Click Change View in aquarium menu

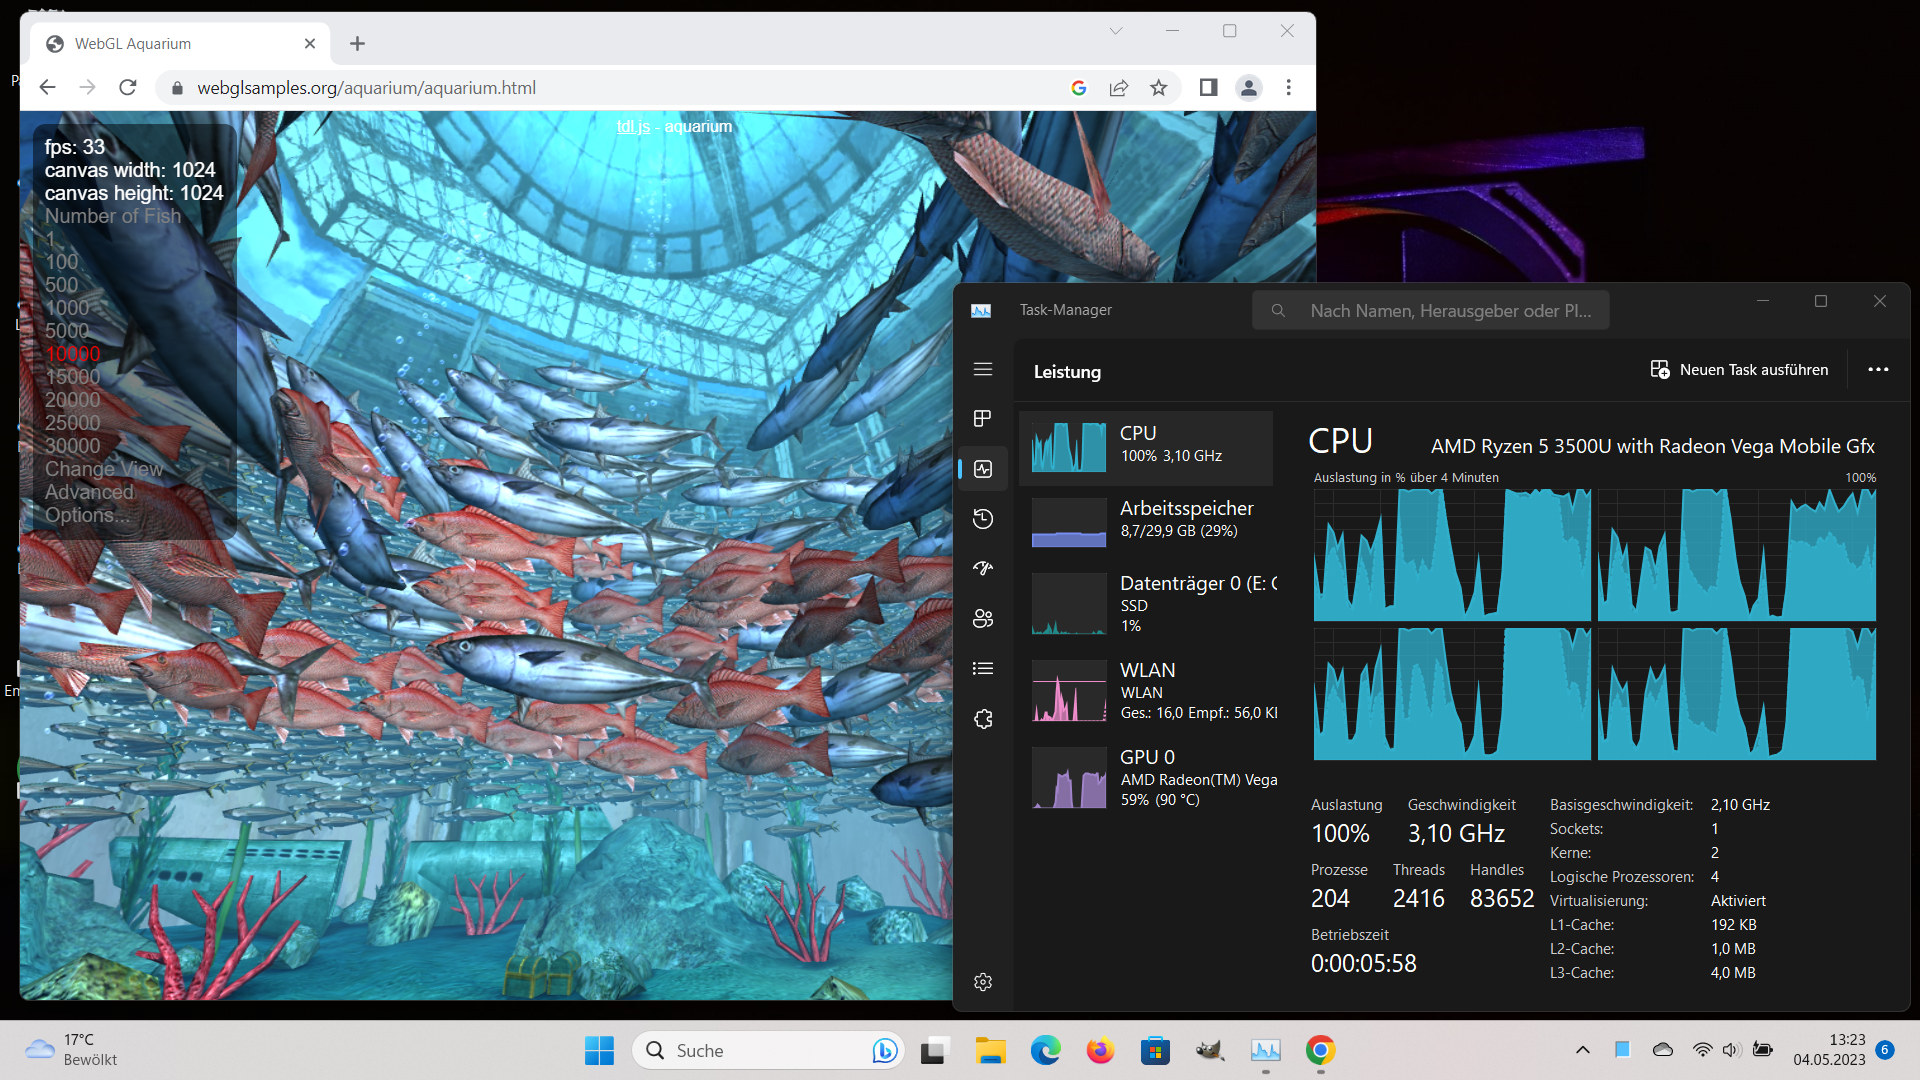click(104, 469)
